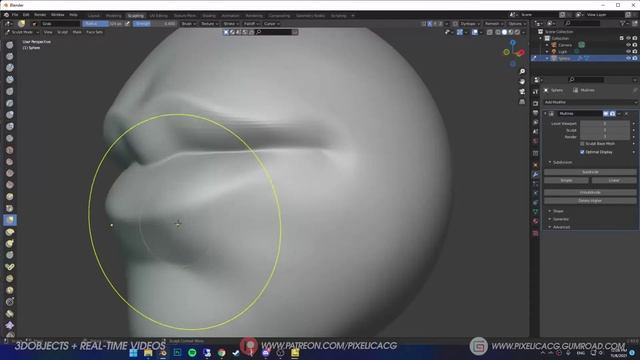Toggle X axis symmetry in header
640x360 pixels.
(x=429, y=24)
